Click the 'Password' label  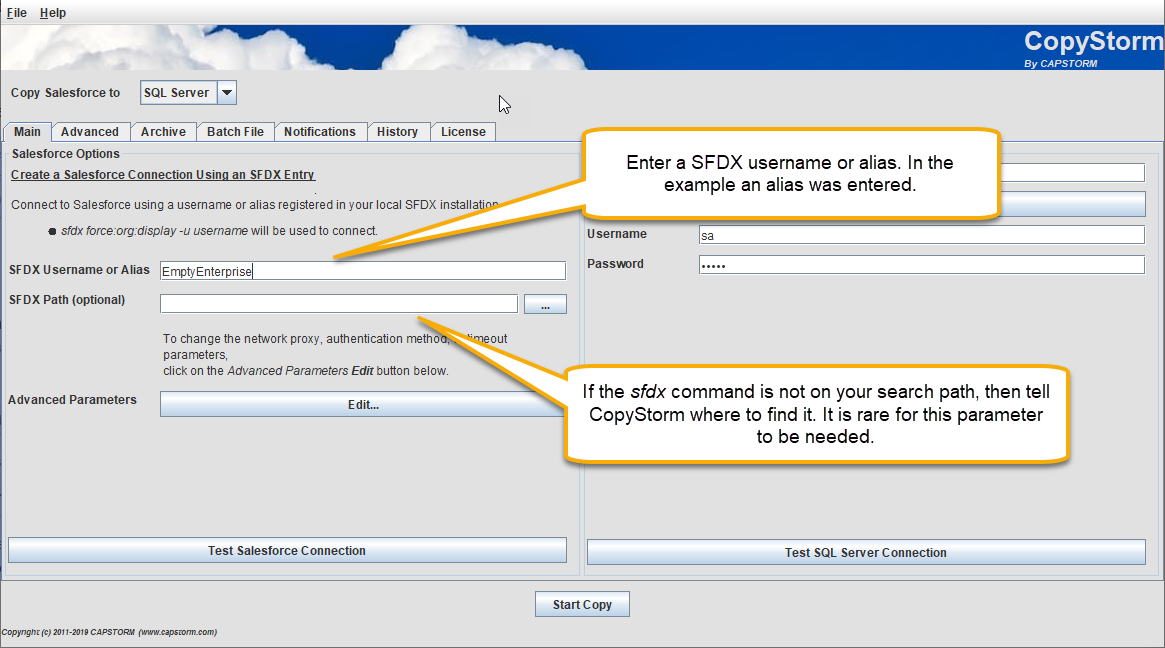(615, 264)
